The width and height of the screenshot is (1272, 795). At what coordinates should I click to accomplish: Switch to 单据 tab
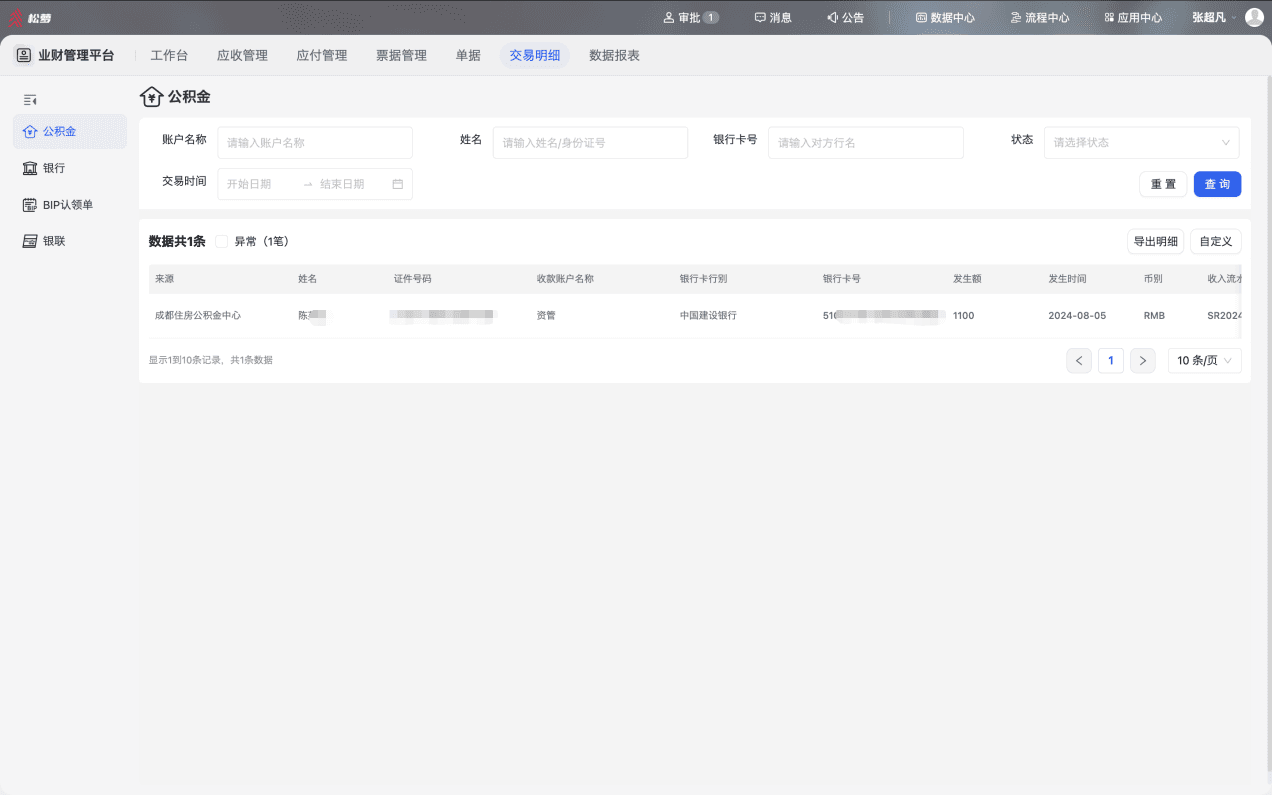tap(468, 55)
